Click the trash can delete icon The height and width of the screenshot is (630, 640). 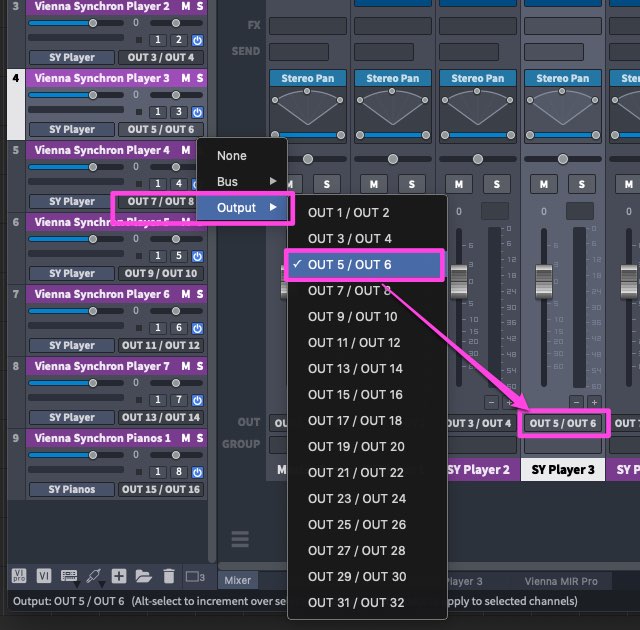[169, 576]
